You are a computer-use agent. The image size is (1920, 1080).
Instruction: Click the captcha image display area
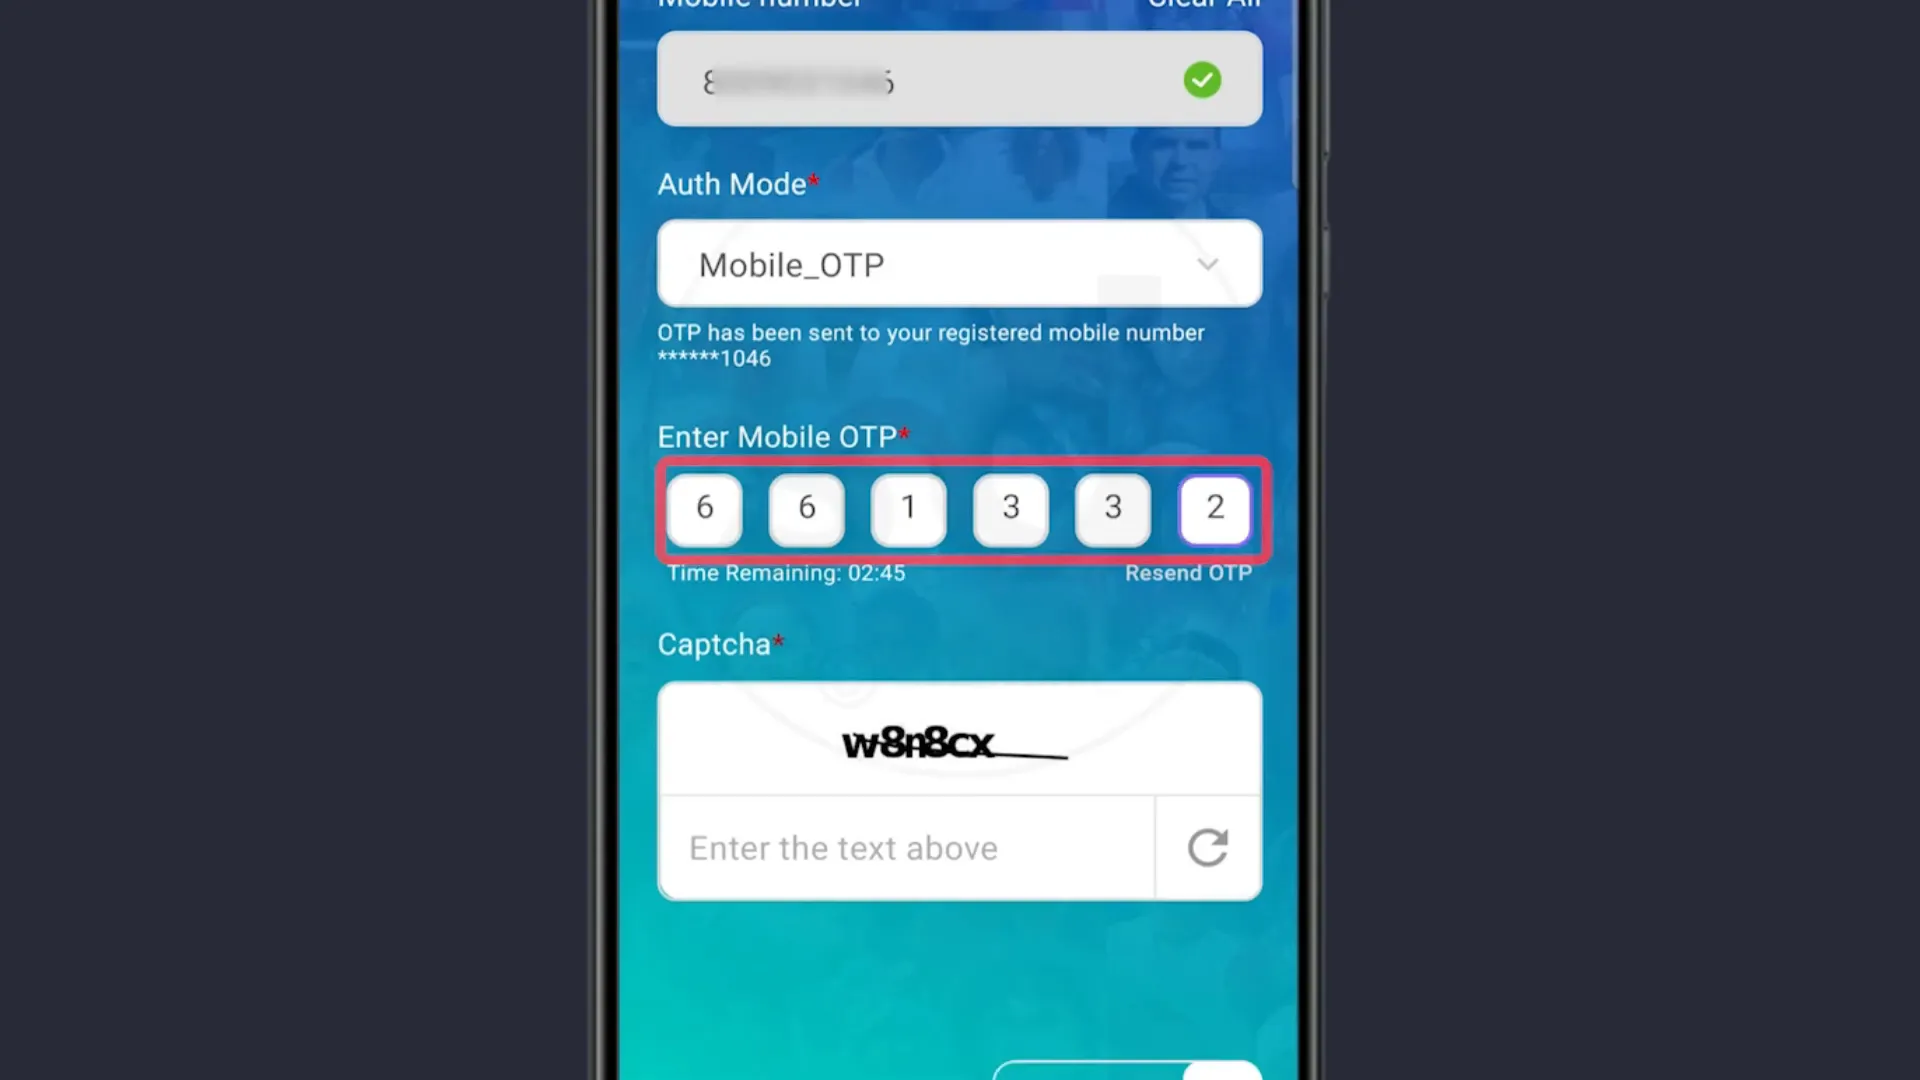pyautogui.click(x=960, y=740)
